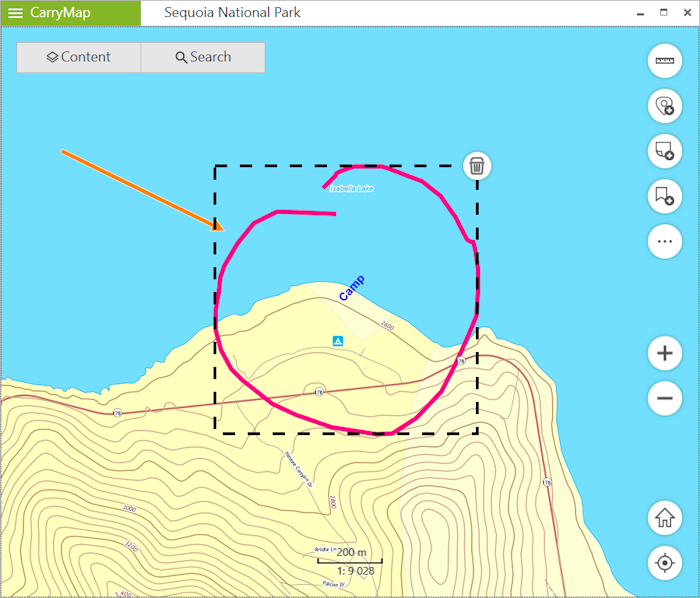The image size is (700, 598).
Task: Open the three-dots more options button
Action: point(665,241)
